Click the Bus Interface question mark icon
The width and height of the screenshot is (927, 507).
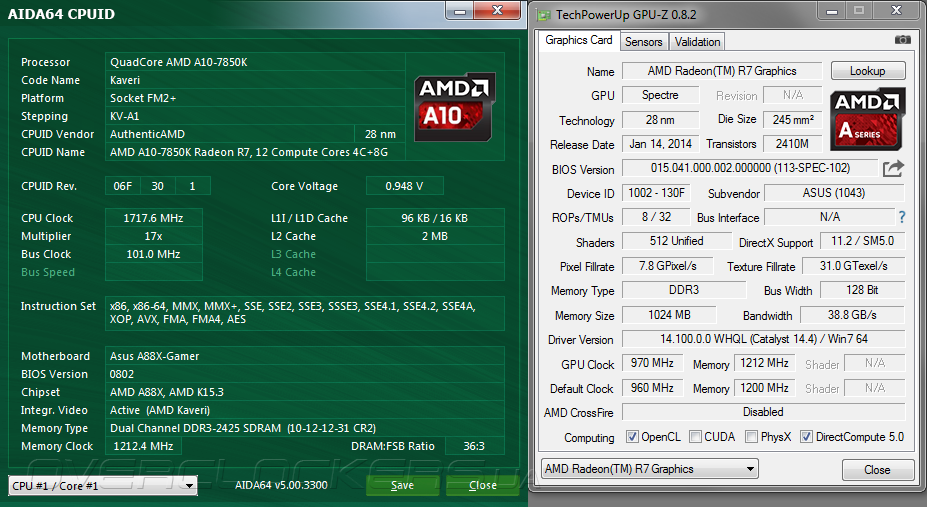902,217
